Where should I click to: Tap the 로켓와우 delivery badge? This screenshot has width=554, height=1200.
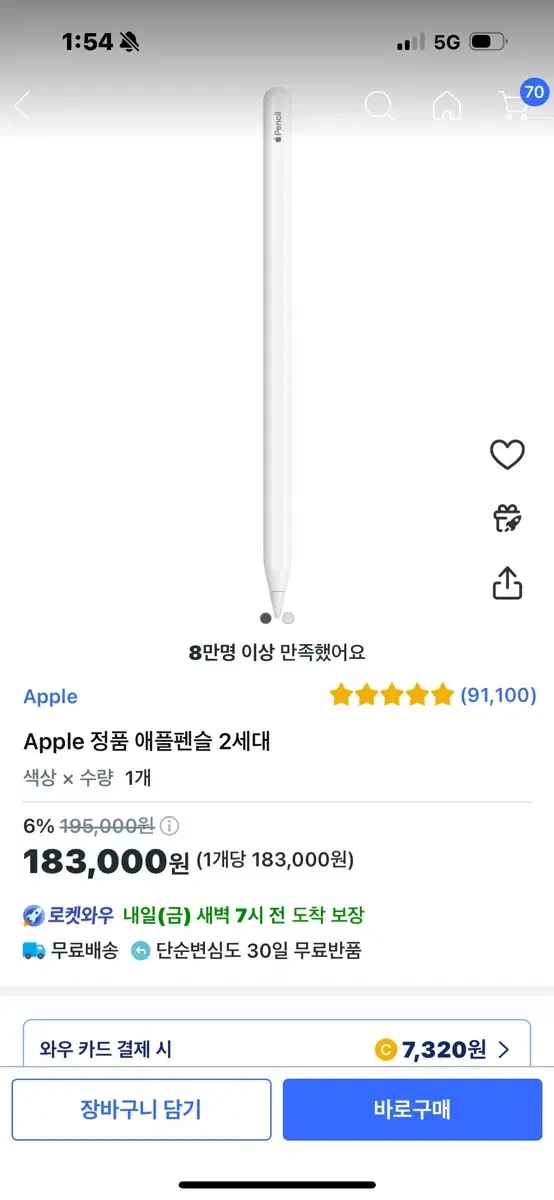pyautogui.click(x=68, y=915)
